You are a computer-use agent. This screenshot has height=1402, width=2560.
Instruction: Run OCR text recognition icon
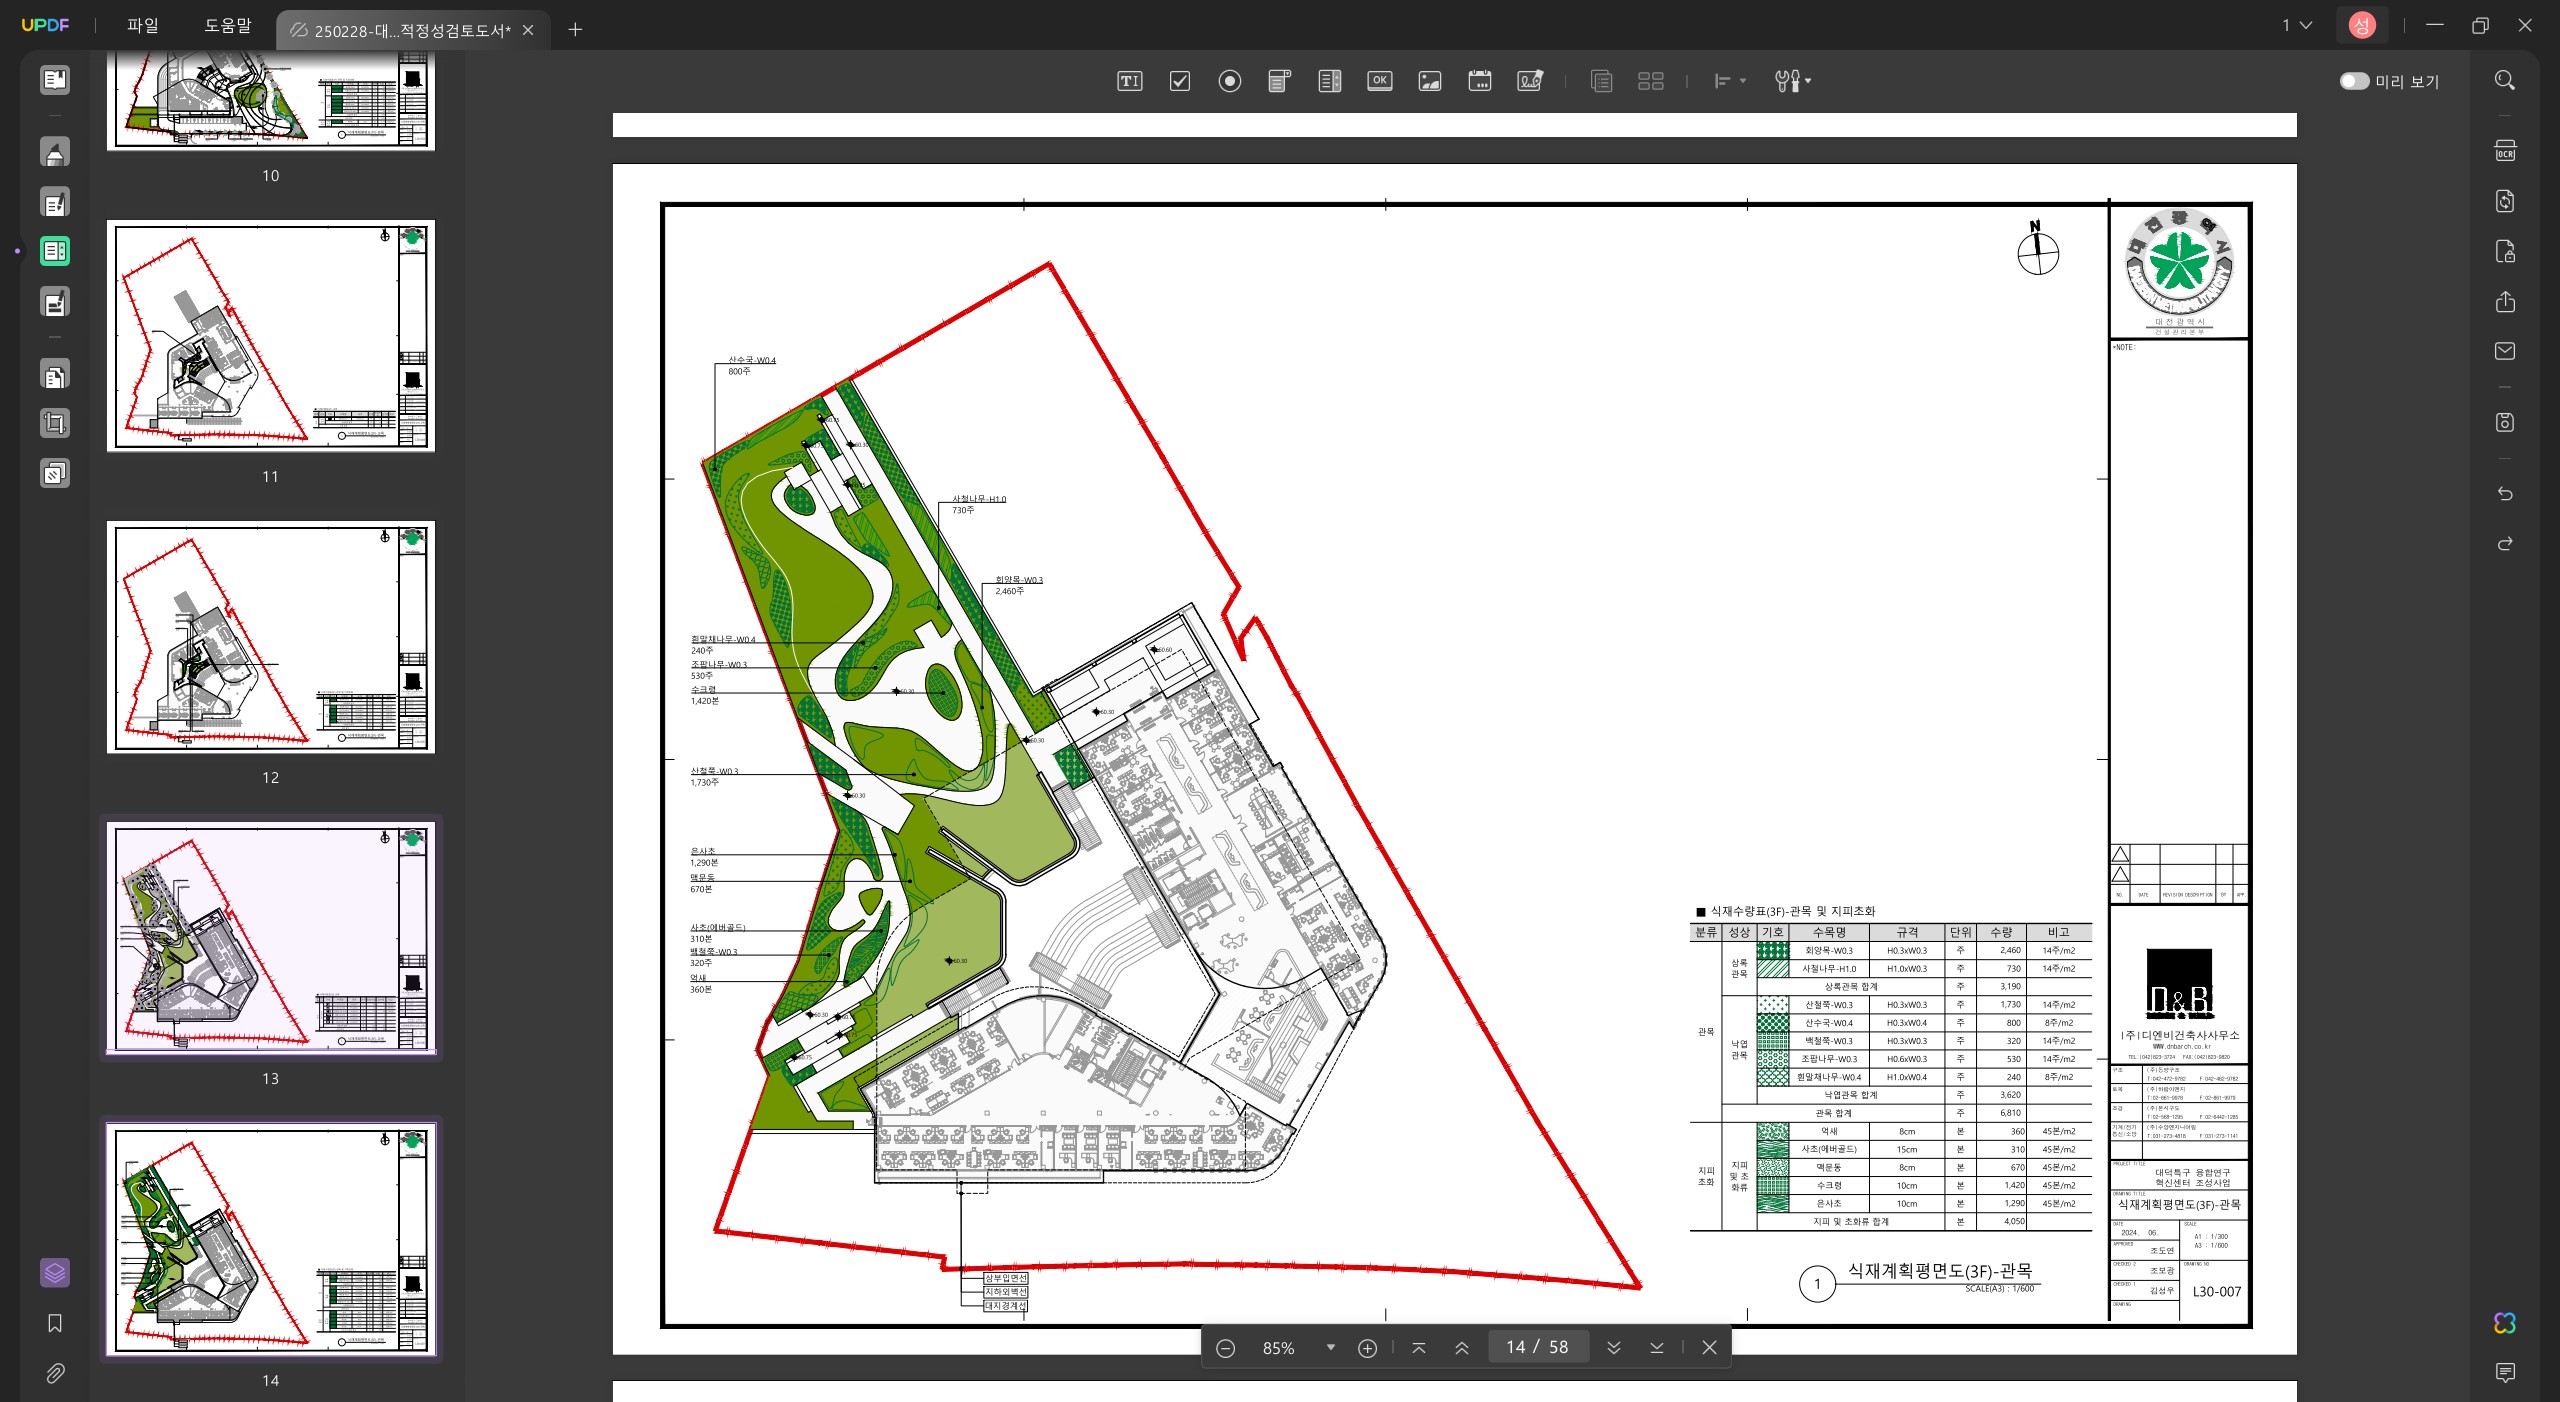coord(2505,151)
